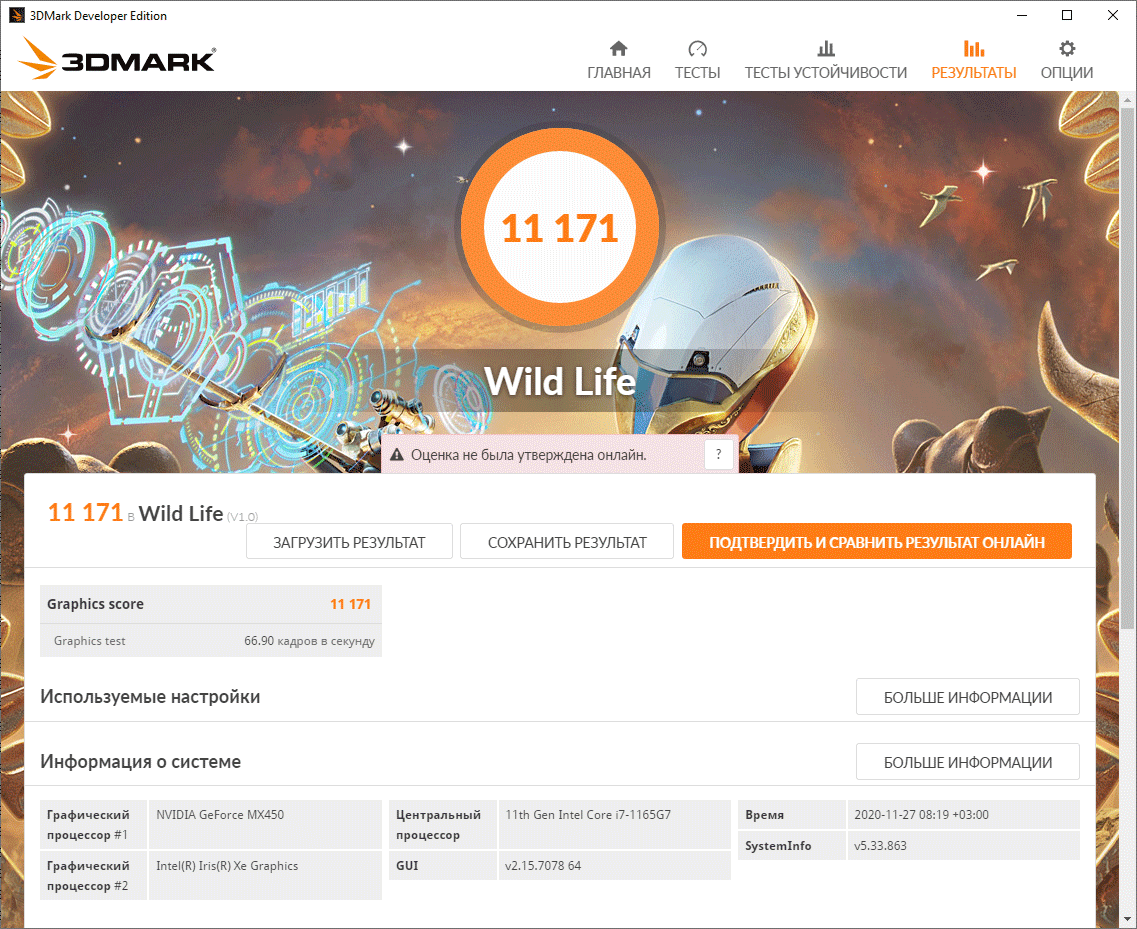Click GUI version 'v2.15.7078 64'
This screenshot has height=929, width=1137.
click(x=543, y=865)
